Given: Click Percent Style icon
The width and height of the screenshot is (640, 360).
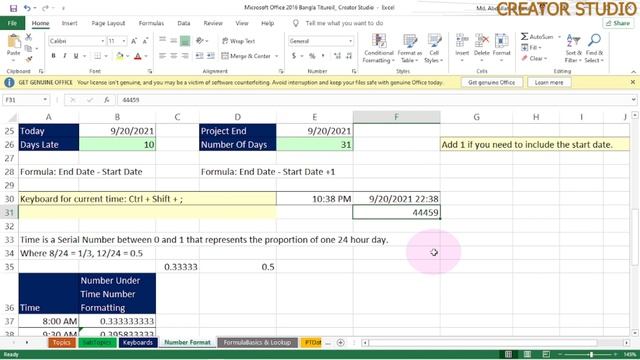Looking at the screenshot, I should click(x=312, y=56).
